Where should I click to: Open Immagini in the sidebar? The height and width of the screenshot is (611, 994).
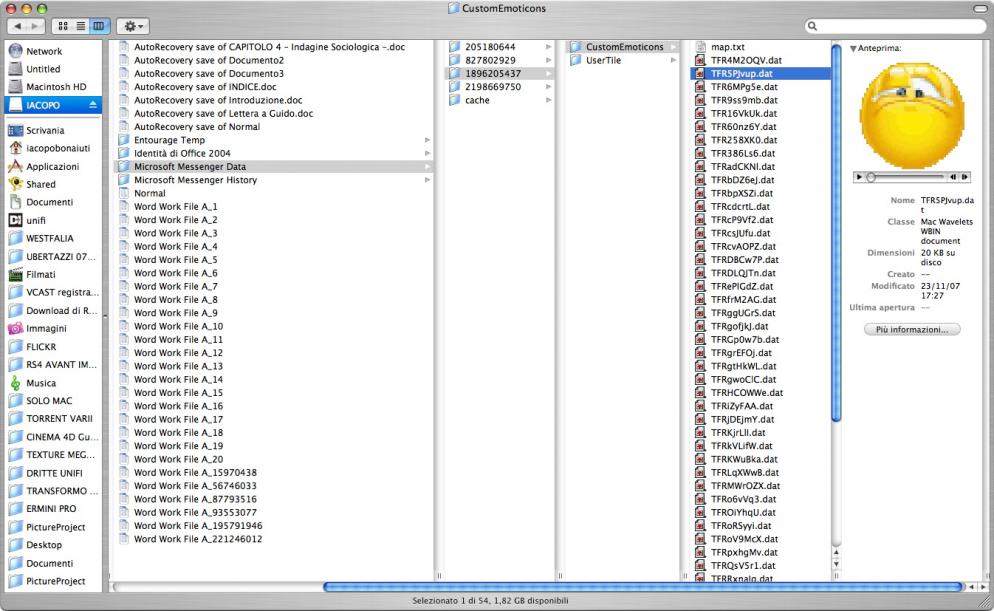(46, 328)
